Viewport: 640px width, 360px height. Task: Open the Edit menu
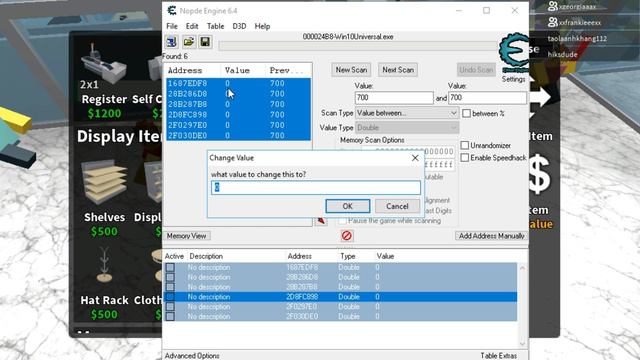[192, 26]
